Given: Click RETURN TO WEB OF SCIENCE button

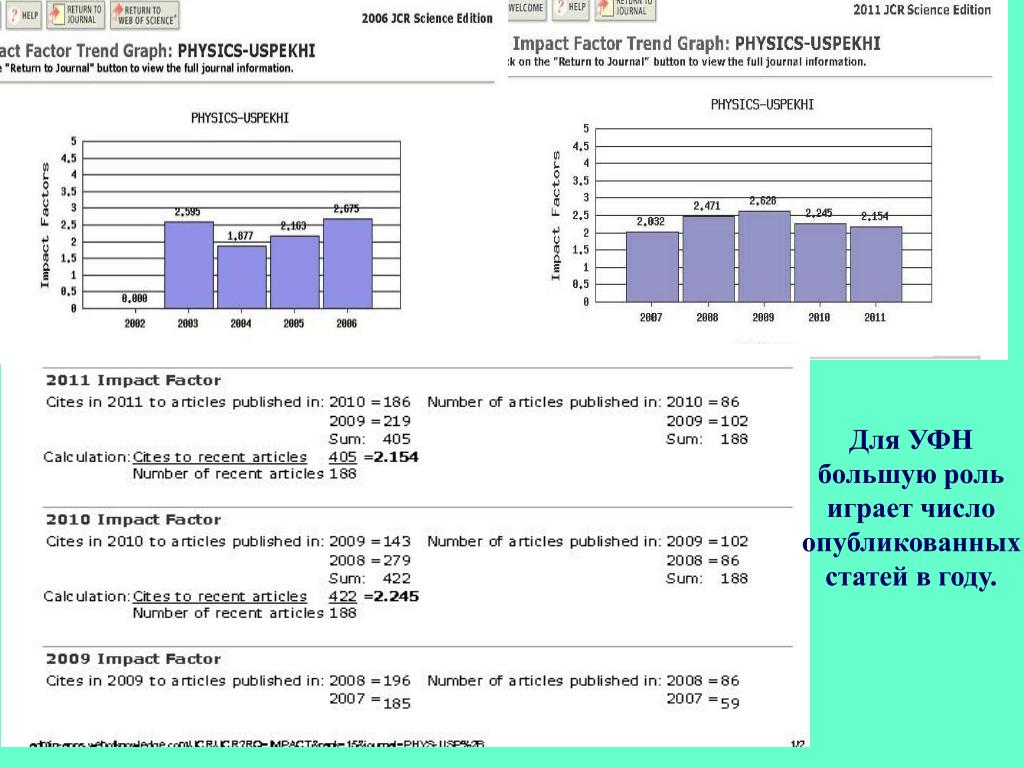Looking at the screenshot, I should 144,14.
